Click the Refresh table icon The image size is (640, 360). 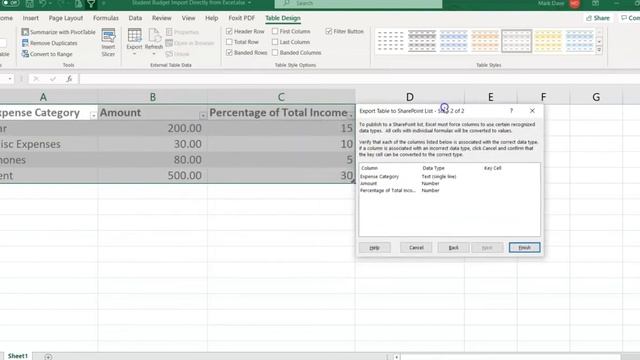pyautogui.click(x=154, y=36)
